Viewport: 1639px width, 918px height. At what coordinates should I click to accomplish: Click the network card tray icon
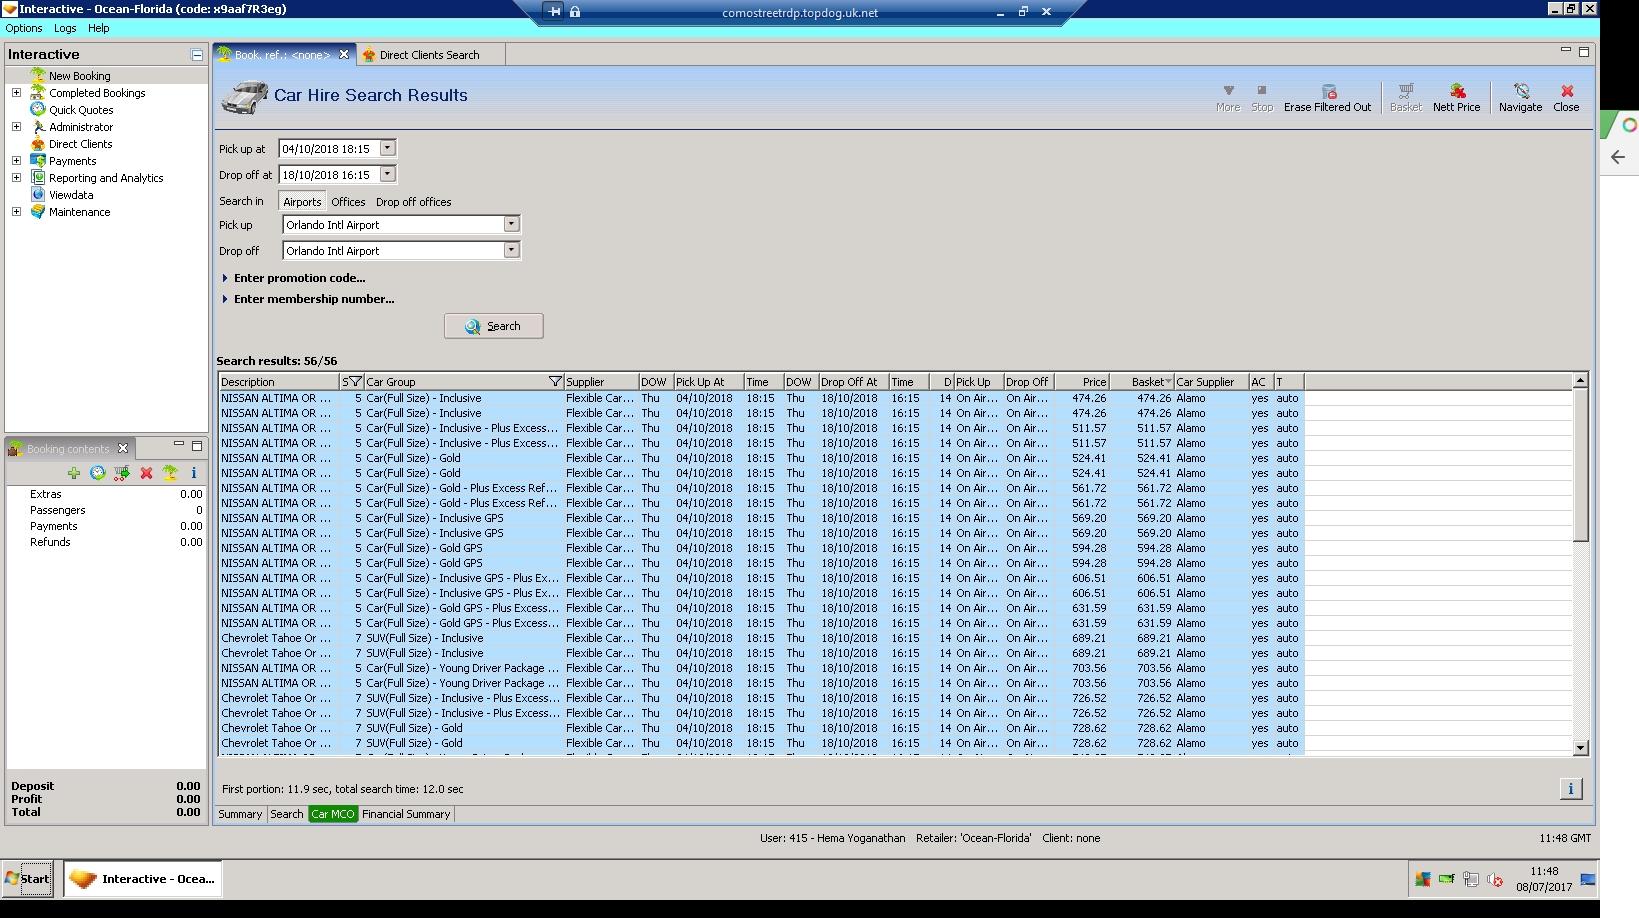coord(1446,879)
